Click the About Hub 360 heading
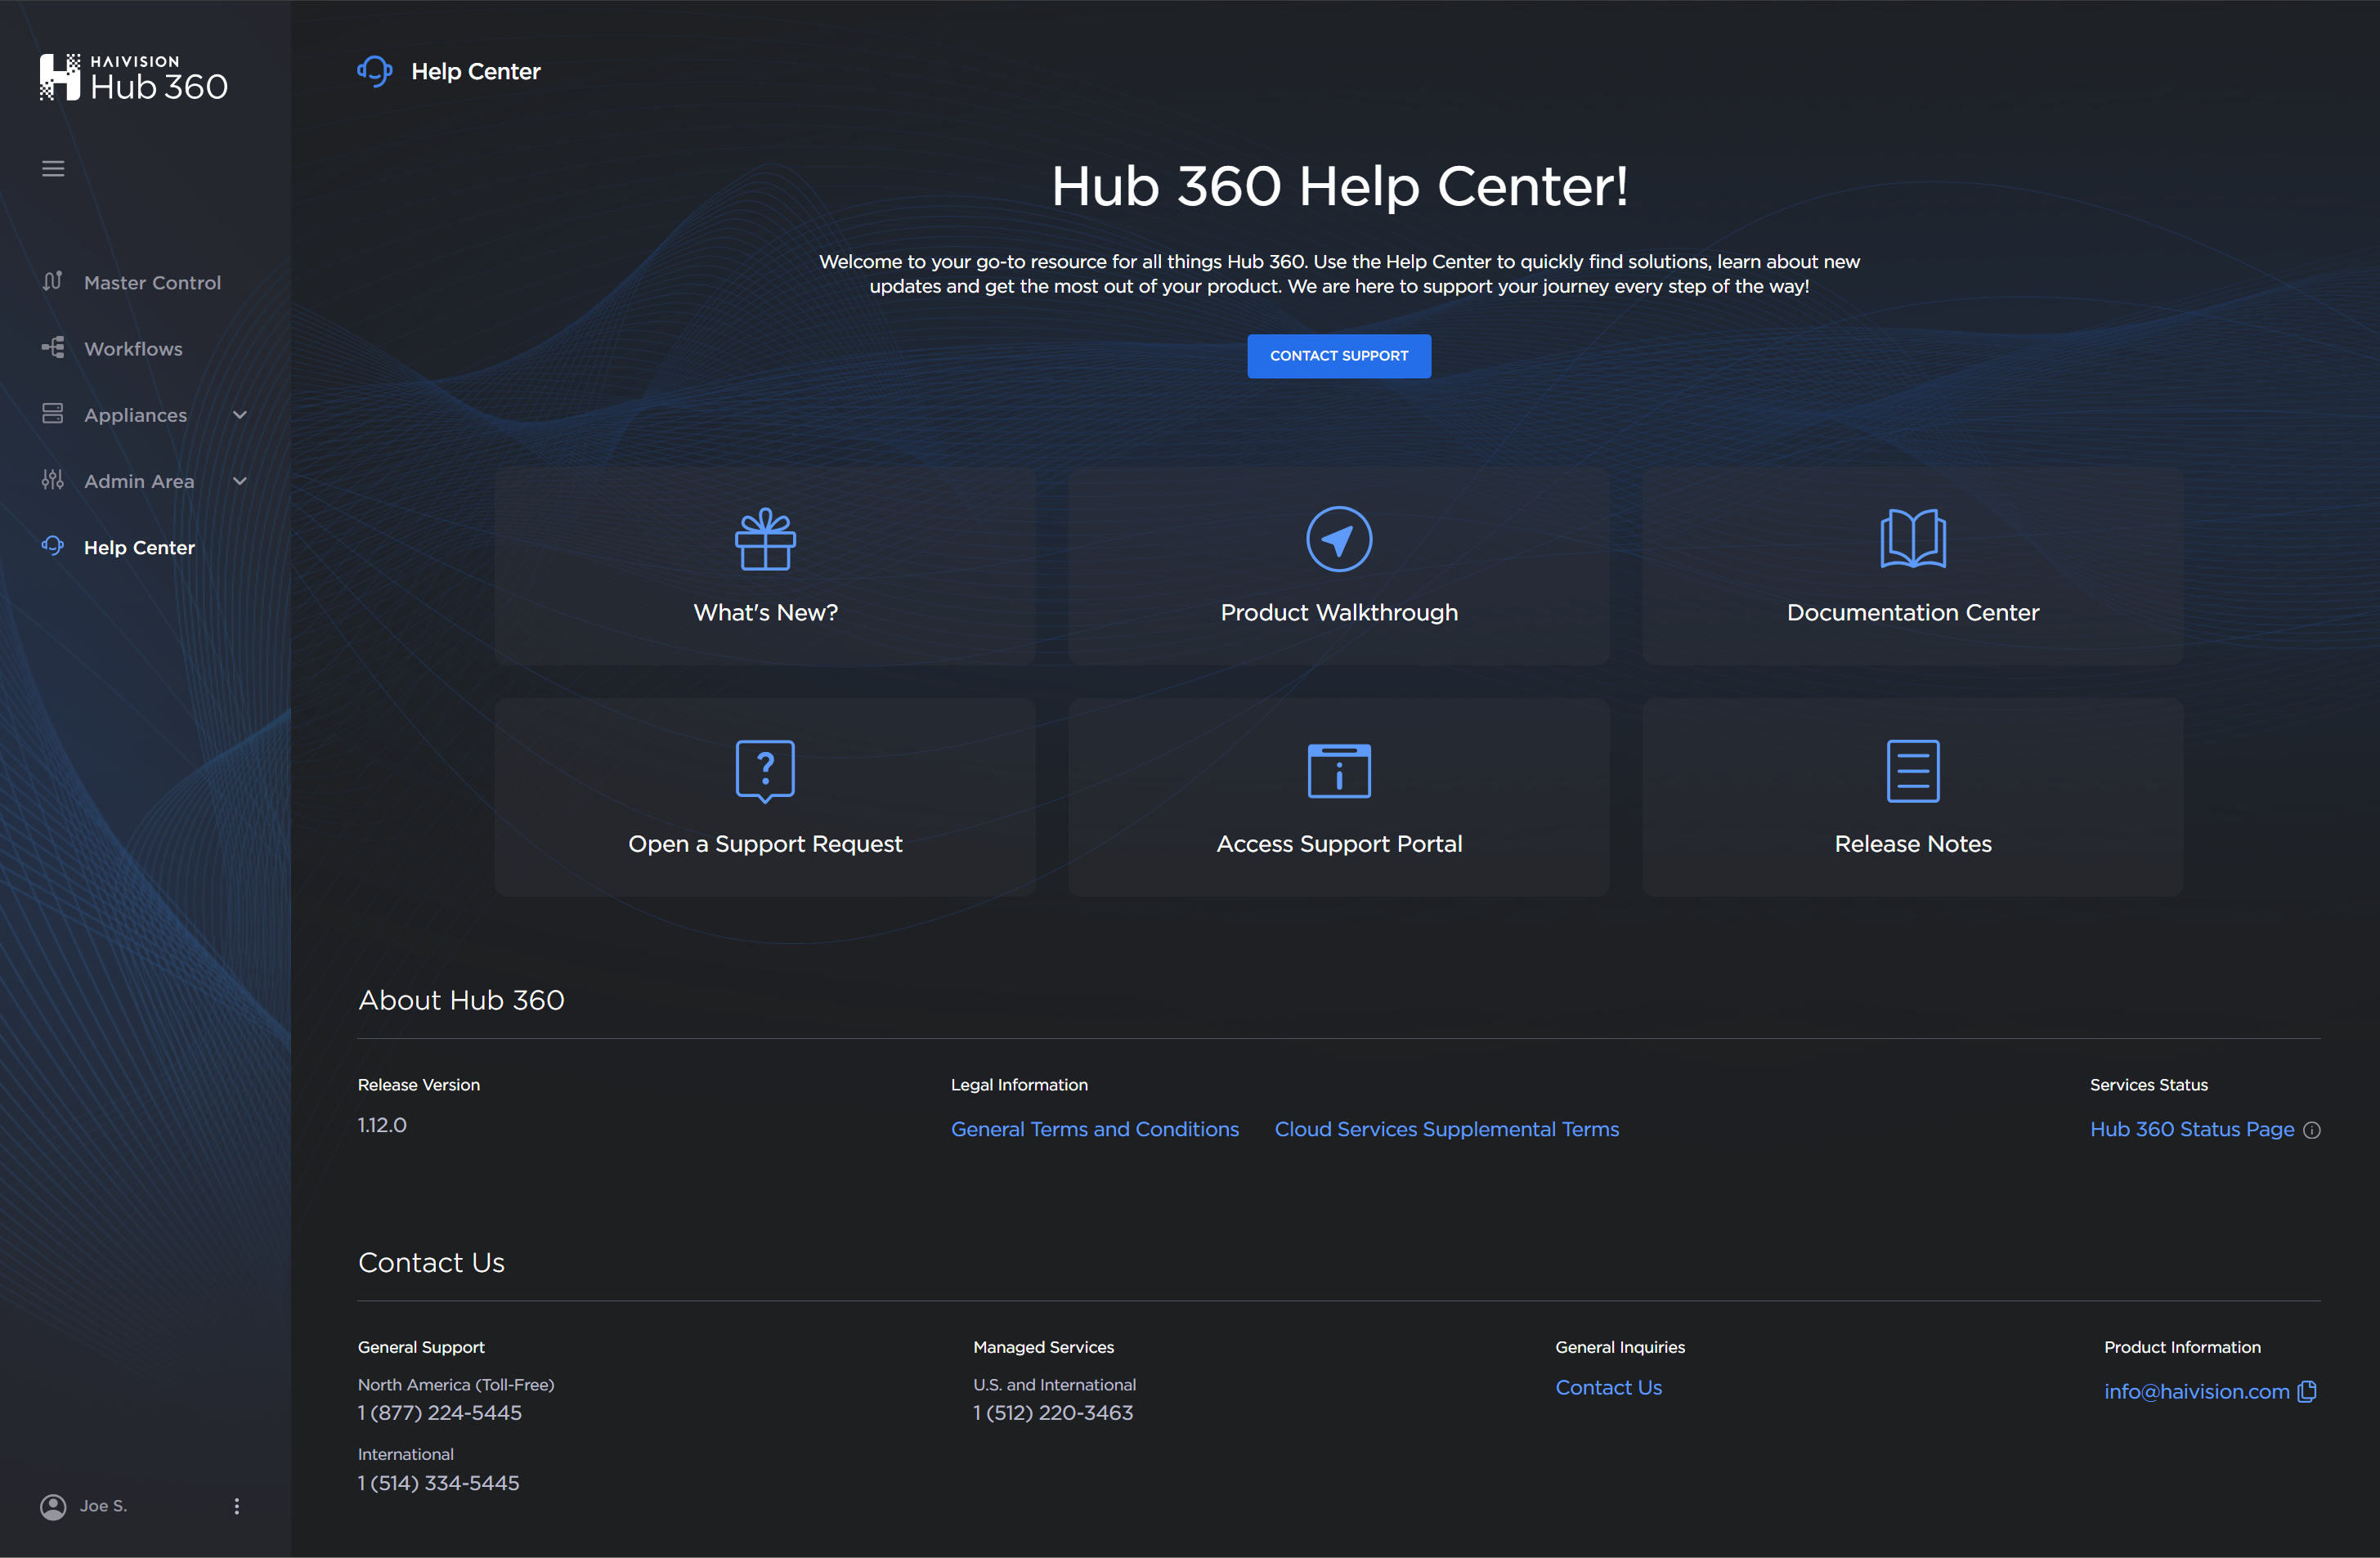This screenshot has width=2380, height=1558. tap(461, 1000)
